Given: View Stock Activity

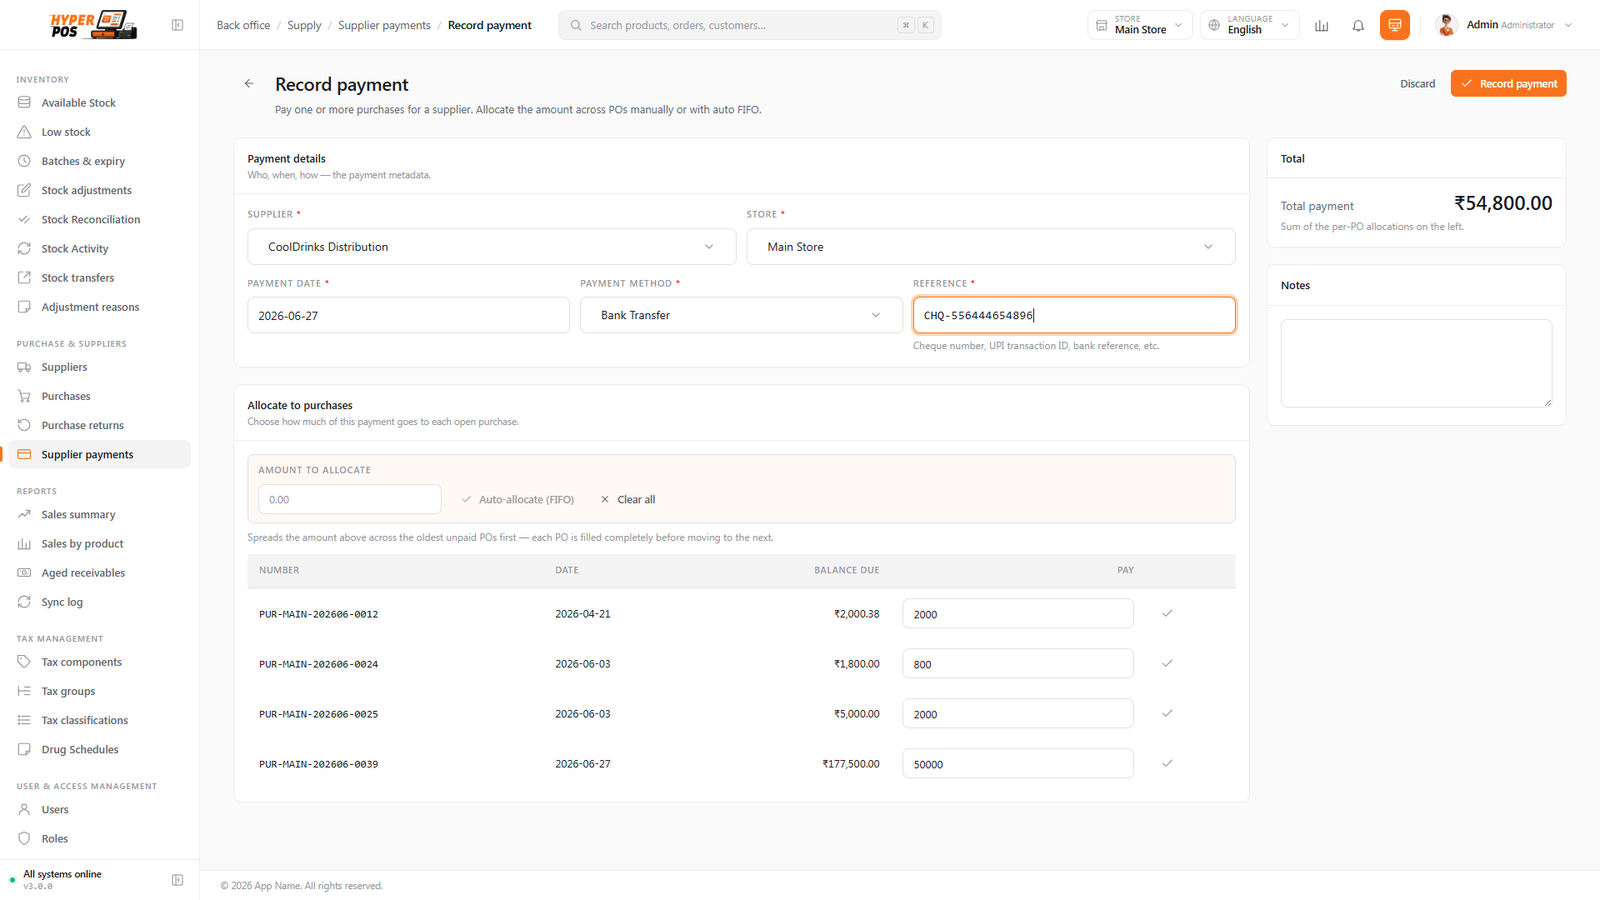Looking at the screenshot, I should (x=99, y=248).
